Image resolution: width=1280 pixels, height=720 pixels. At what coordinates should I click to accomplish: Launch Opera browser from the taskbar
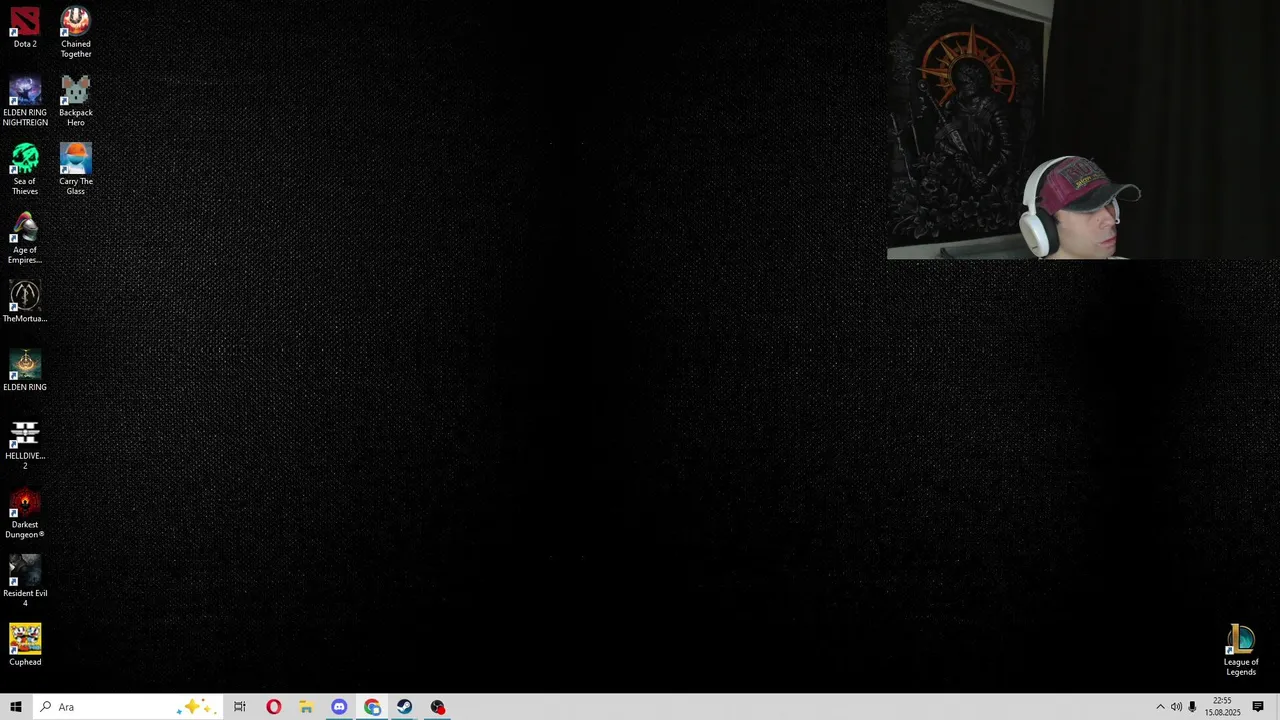click(273, 707)
